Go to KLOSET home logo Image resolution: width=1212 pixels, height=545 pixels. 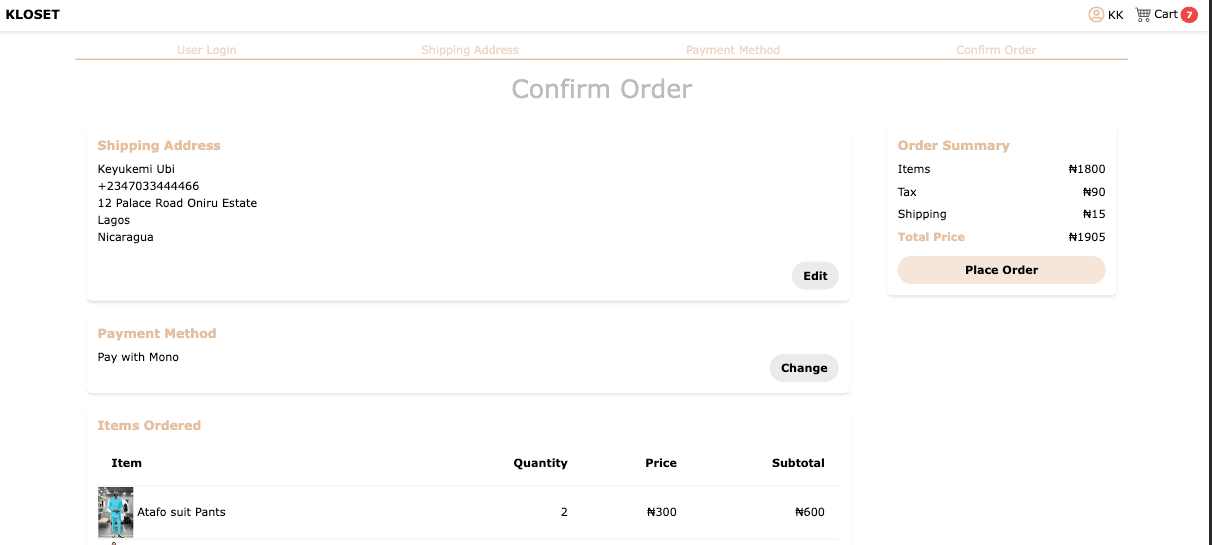(x=33, y=15)
